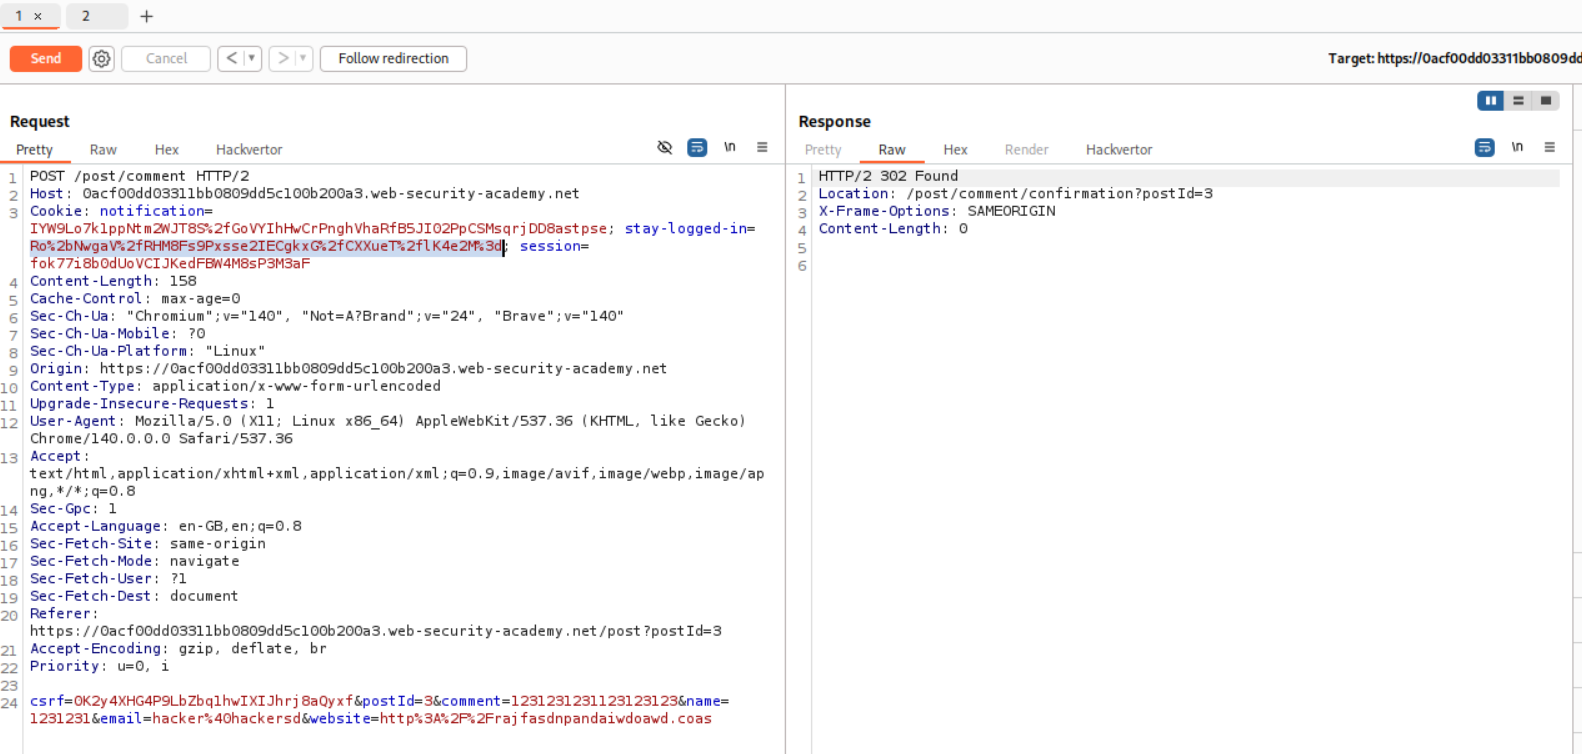This screenshot has width=1582, height=754.
Task: Select the side-by-side split layout icon
Action: tap(1490, 101)
